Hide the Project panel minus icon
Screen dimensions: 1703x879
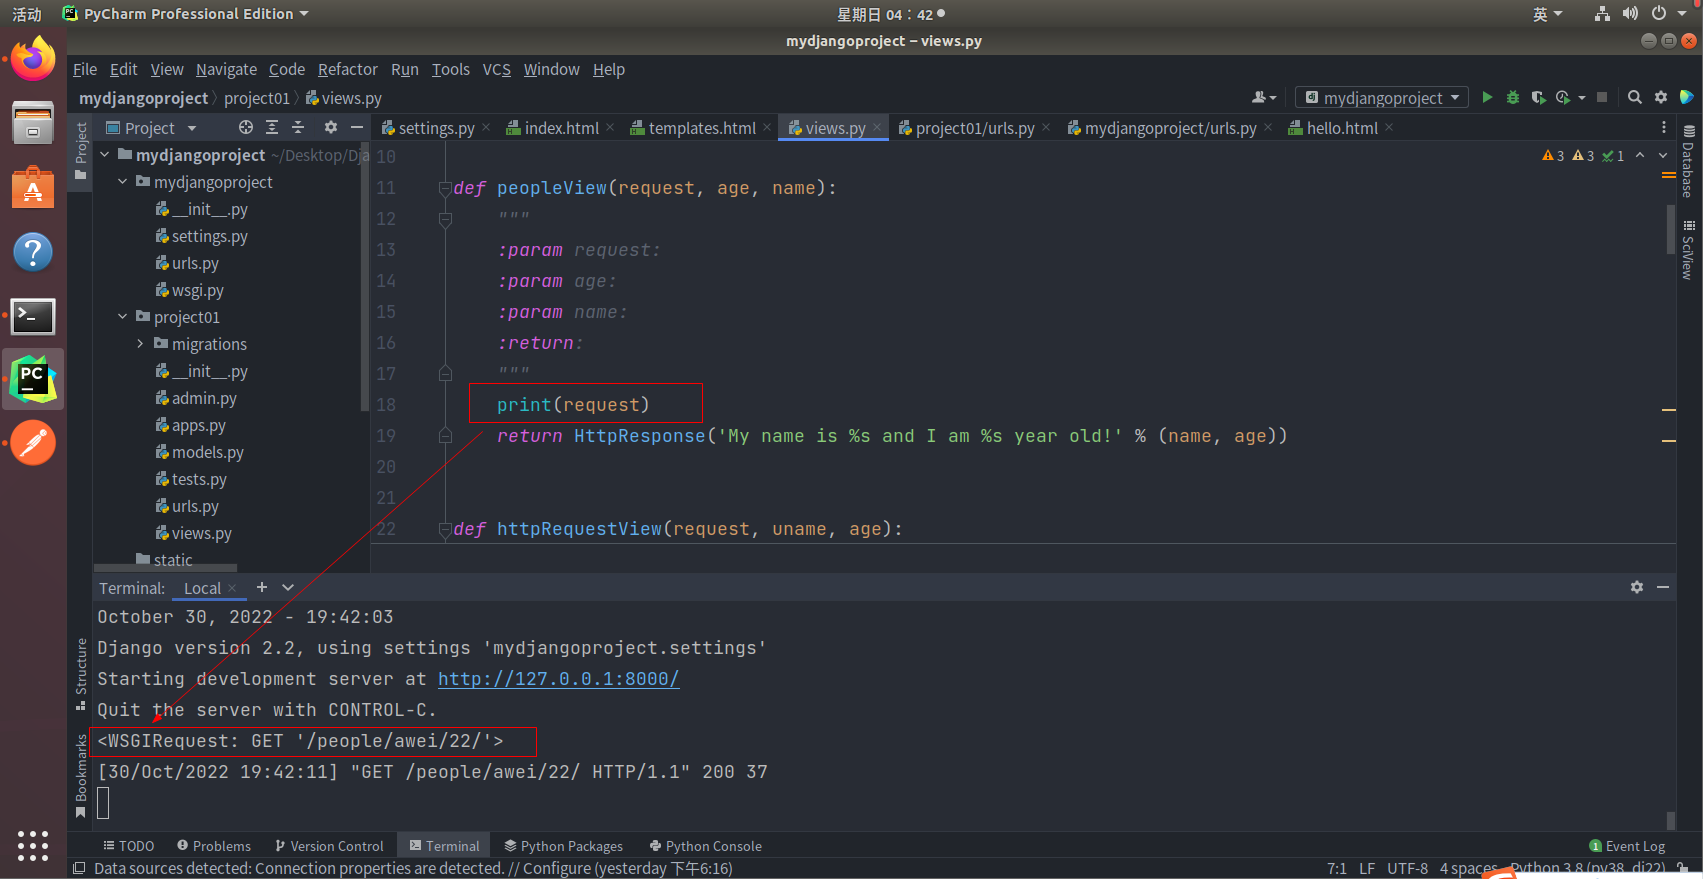coord(357,127)
